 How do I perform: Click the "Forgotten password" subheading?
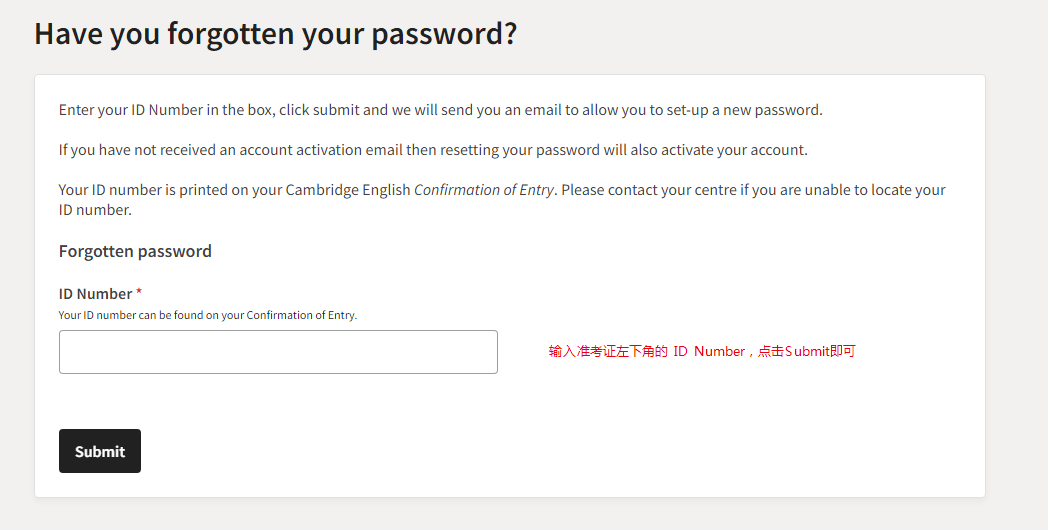pyautogui.click(x=135, y=251)
